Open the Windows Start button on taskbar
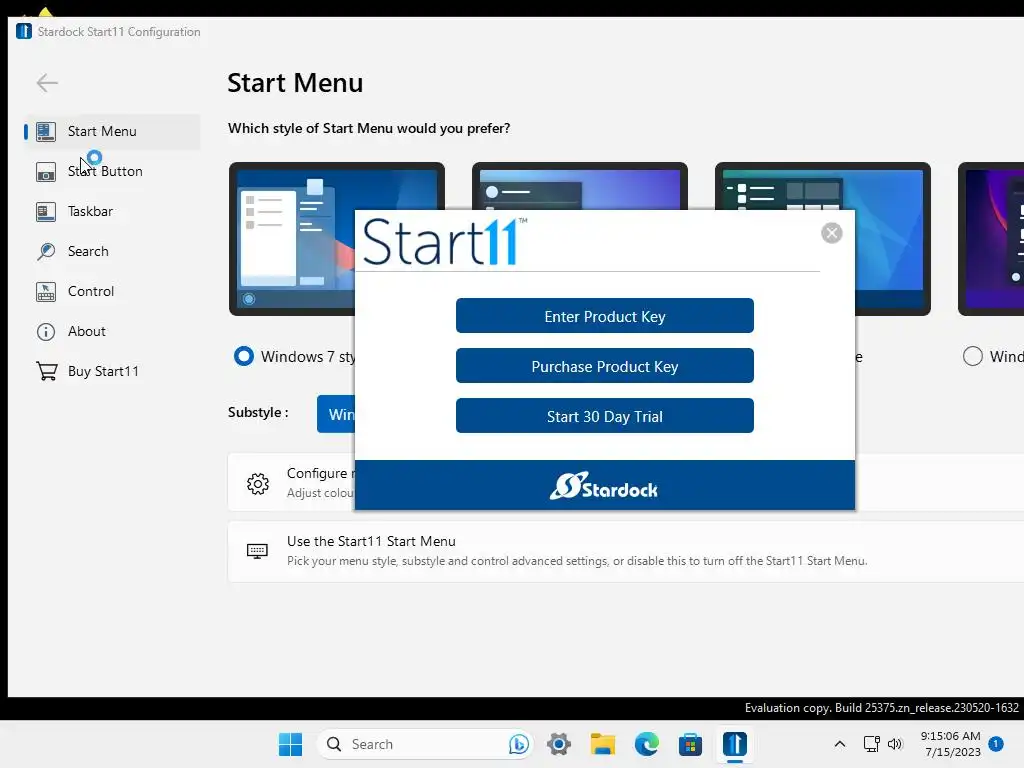1024x768 pixels. click(x=291, y=744)
